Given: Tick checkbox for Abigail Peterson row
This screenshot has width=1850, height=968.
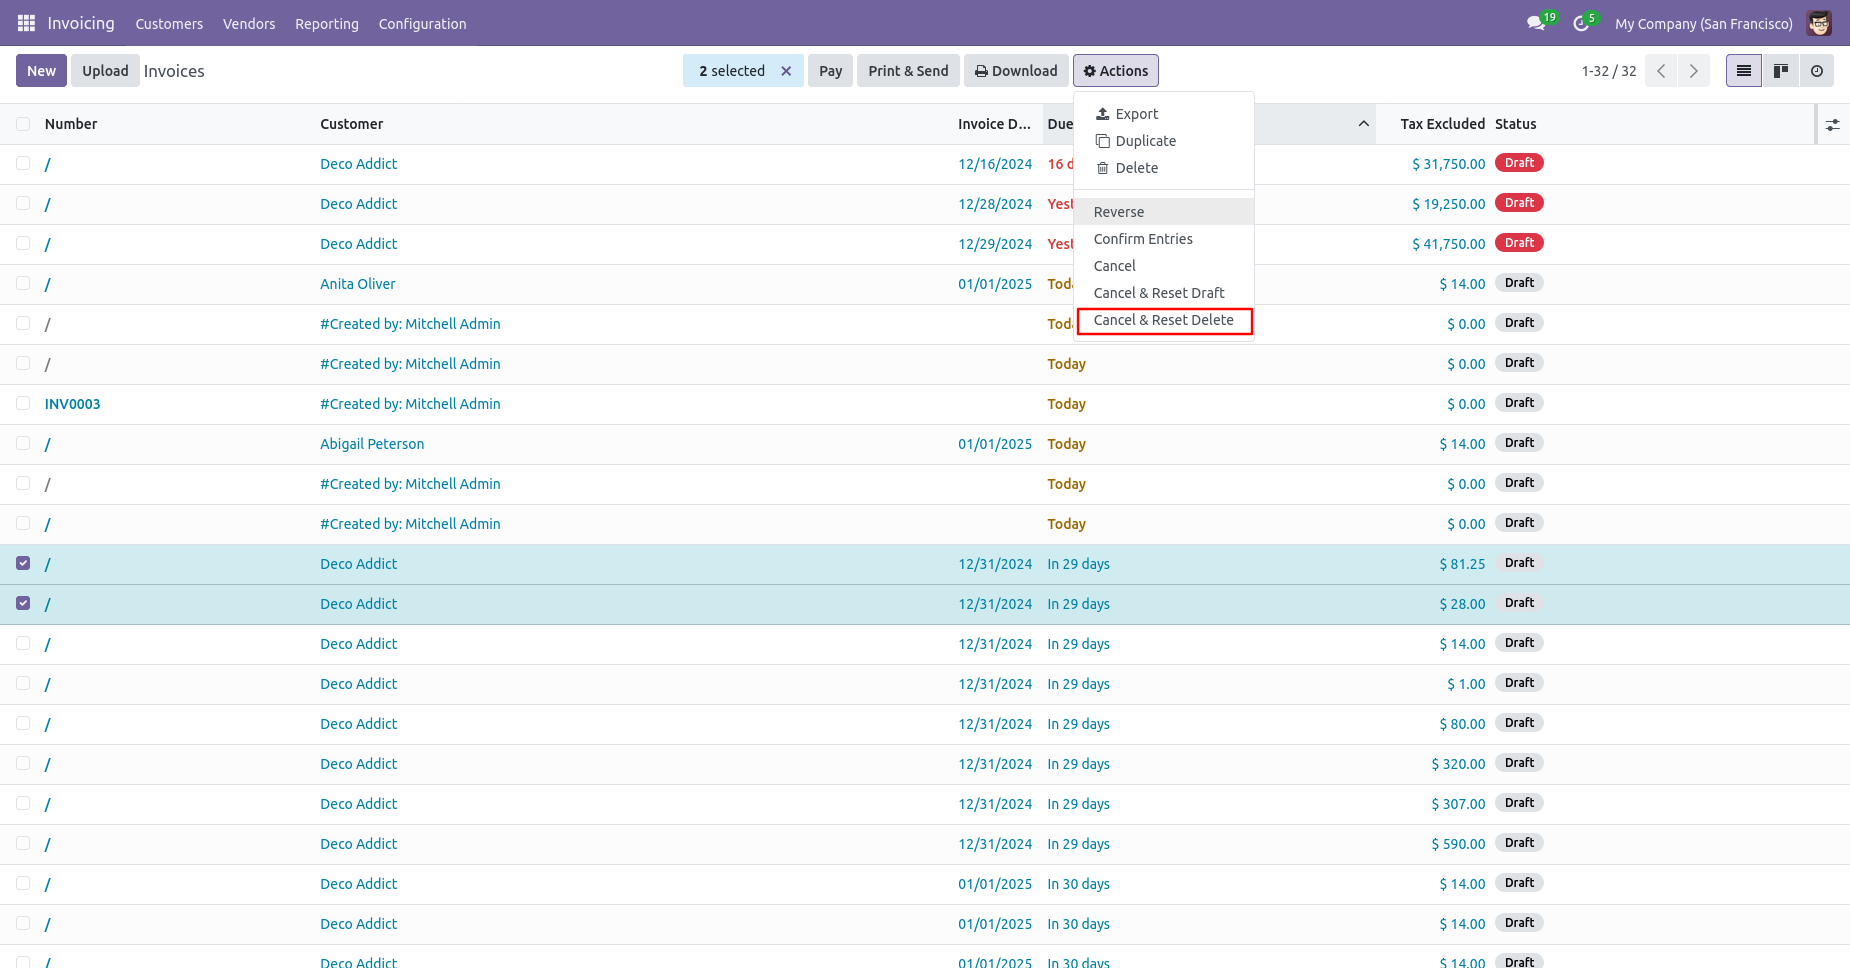Looking at the screenshot, I should pos(23,443).
